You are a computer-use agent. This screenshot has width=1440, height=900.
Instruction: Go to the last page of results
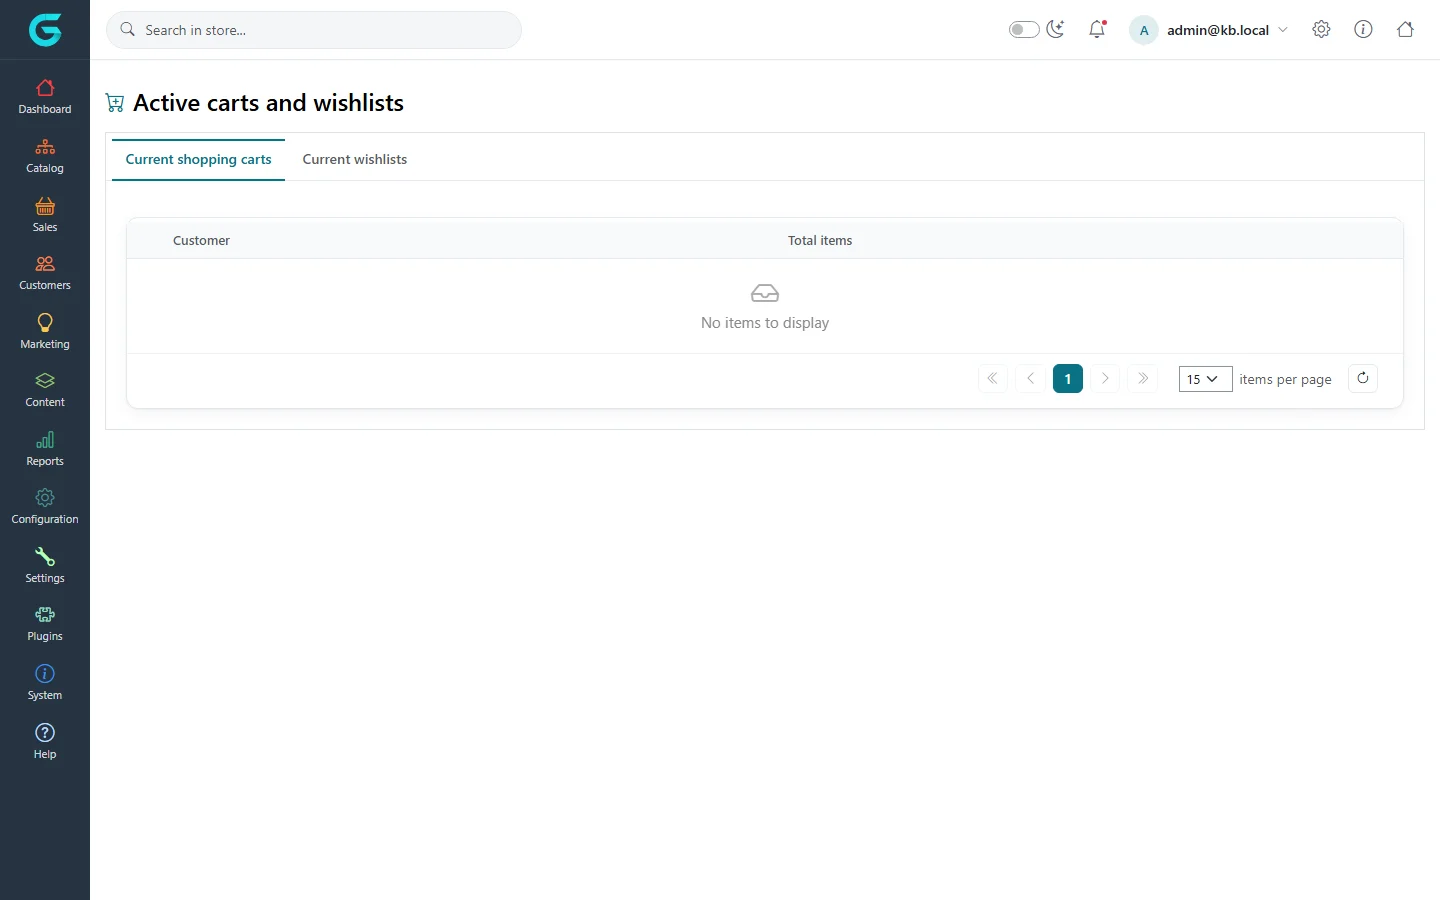tap(1143, 378)
